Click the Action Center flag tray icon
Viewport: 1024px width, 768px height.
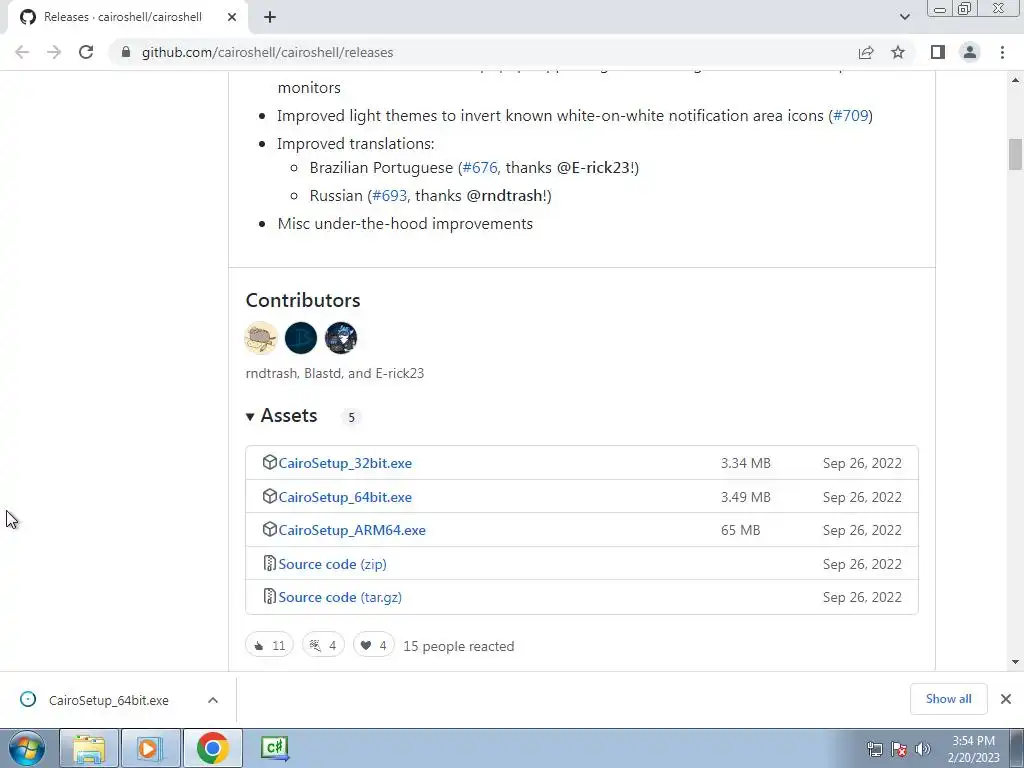899,749
